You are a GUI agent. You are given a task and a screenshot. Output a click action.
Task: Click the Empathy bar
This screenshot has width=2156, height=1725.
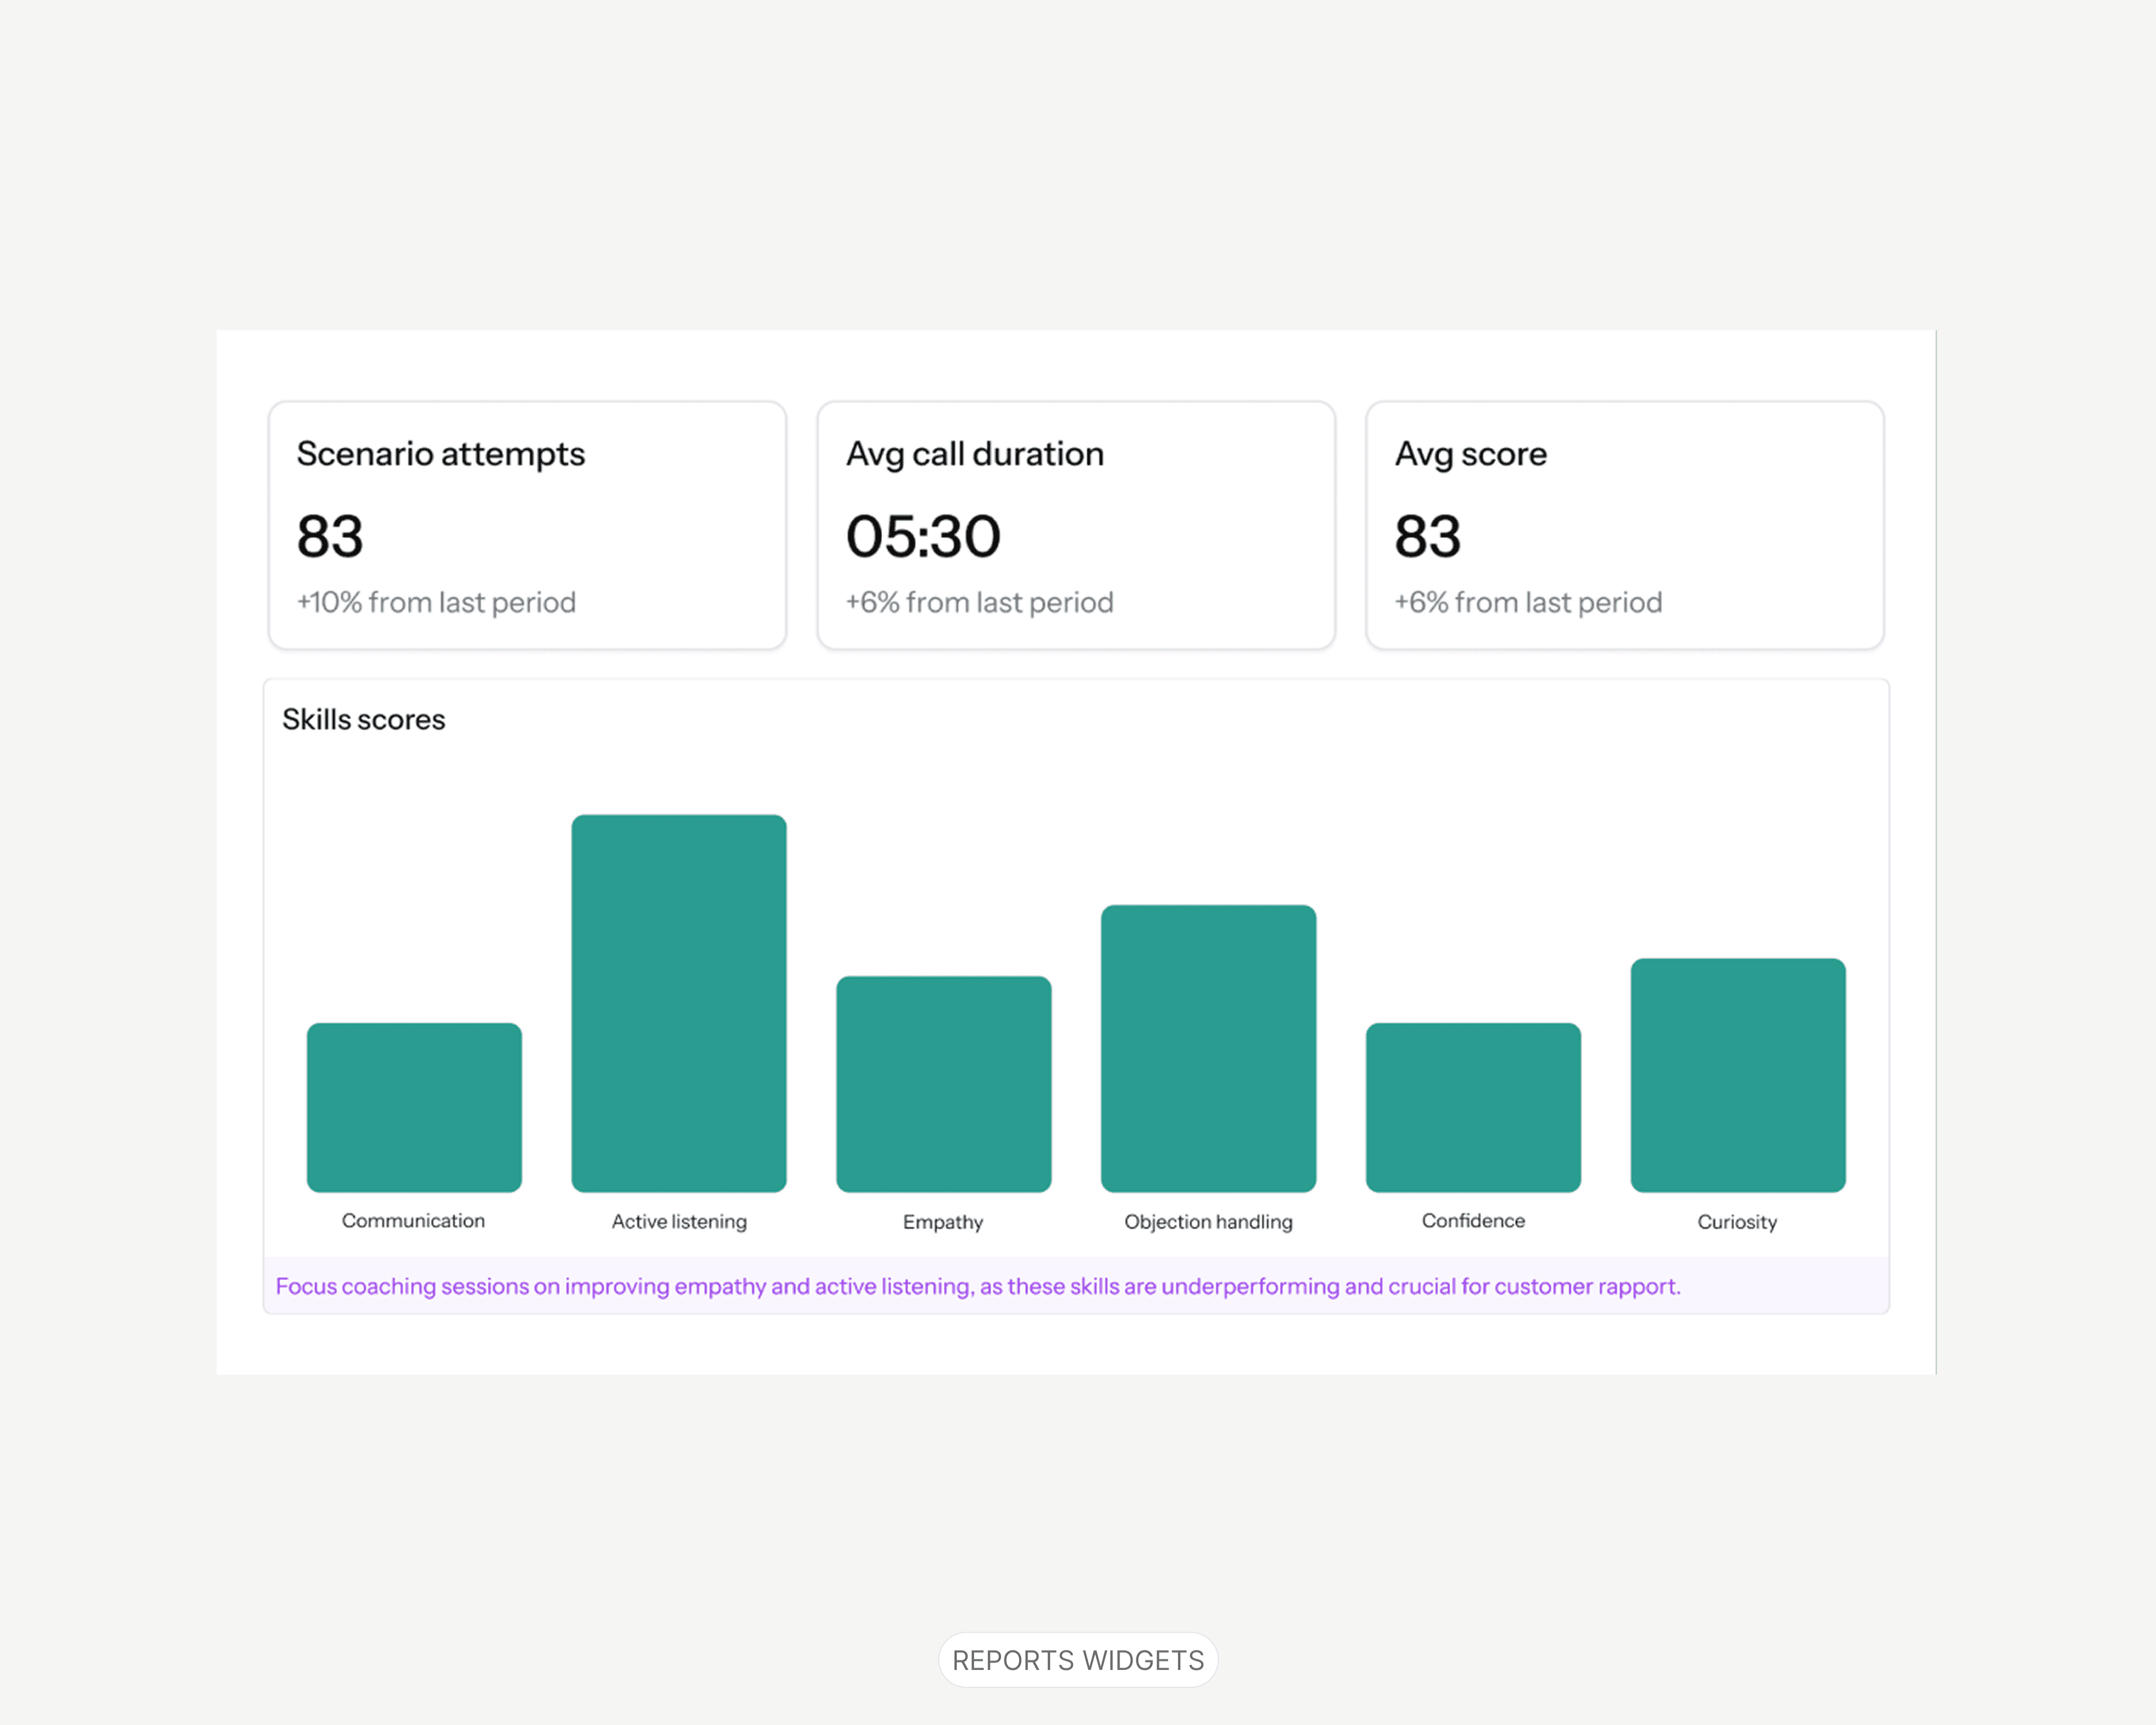944,1084
